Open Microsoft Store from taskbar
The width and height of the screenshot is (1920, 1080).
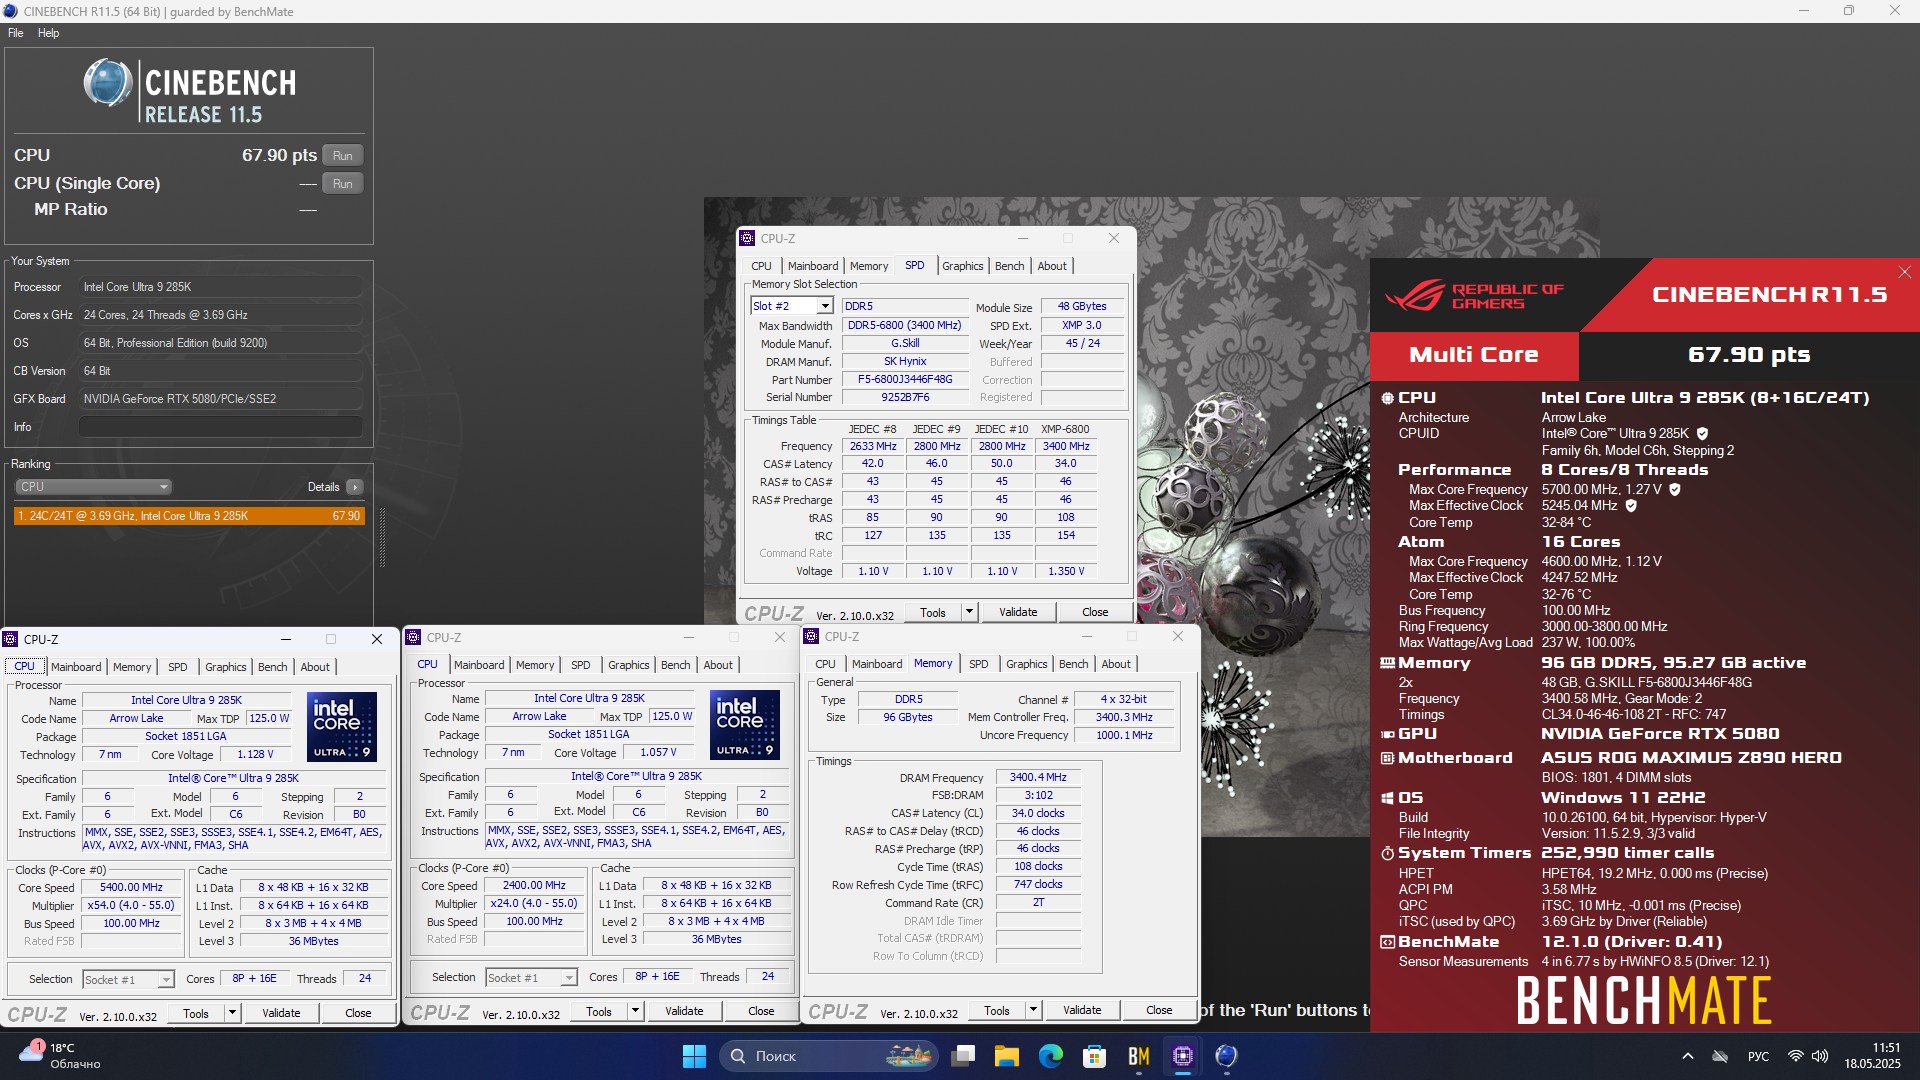tap(1095, 1056)
